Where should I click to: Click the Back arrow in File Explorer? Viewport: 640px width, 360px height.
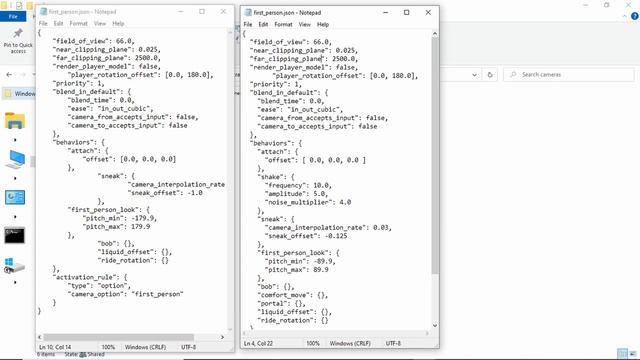(9, 75)
